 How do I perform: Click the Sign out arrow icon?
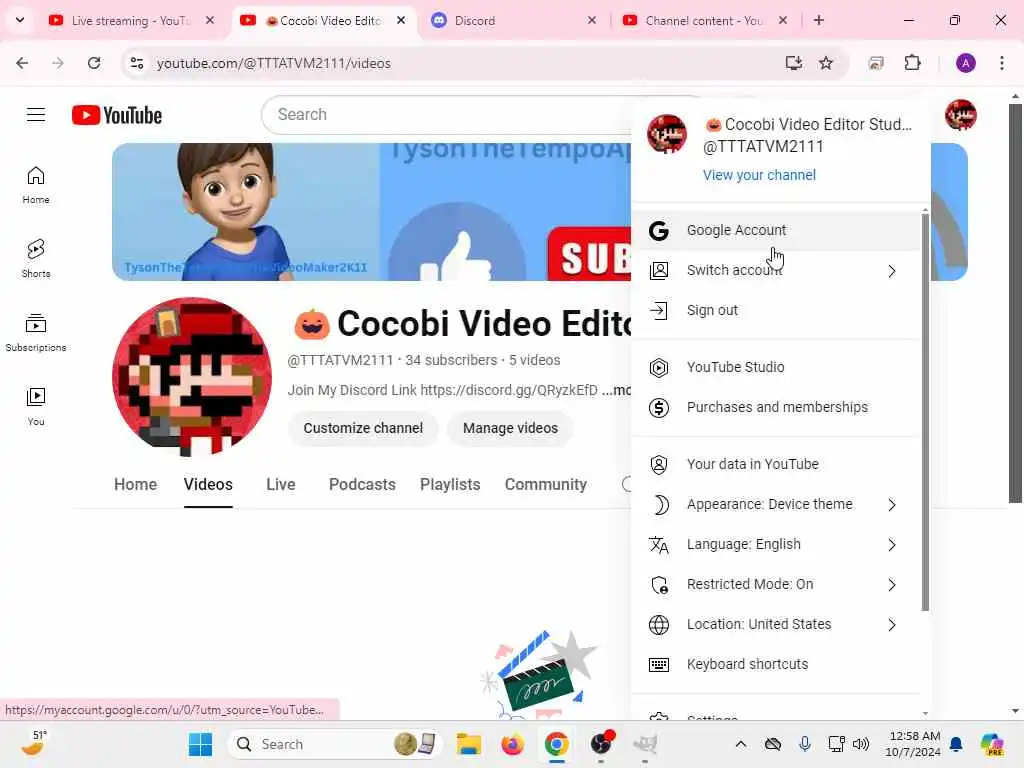[x=659, y=310]
